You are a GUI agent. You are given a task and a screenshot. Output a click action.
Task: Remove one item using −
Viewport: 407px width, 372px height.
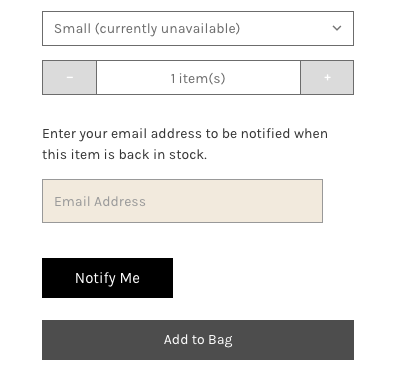69,78
